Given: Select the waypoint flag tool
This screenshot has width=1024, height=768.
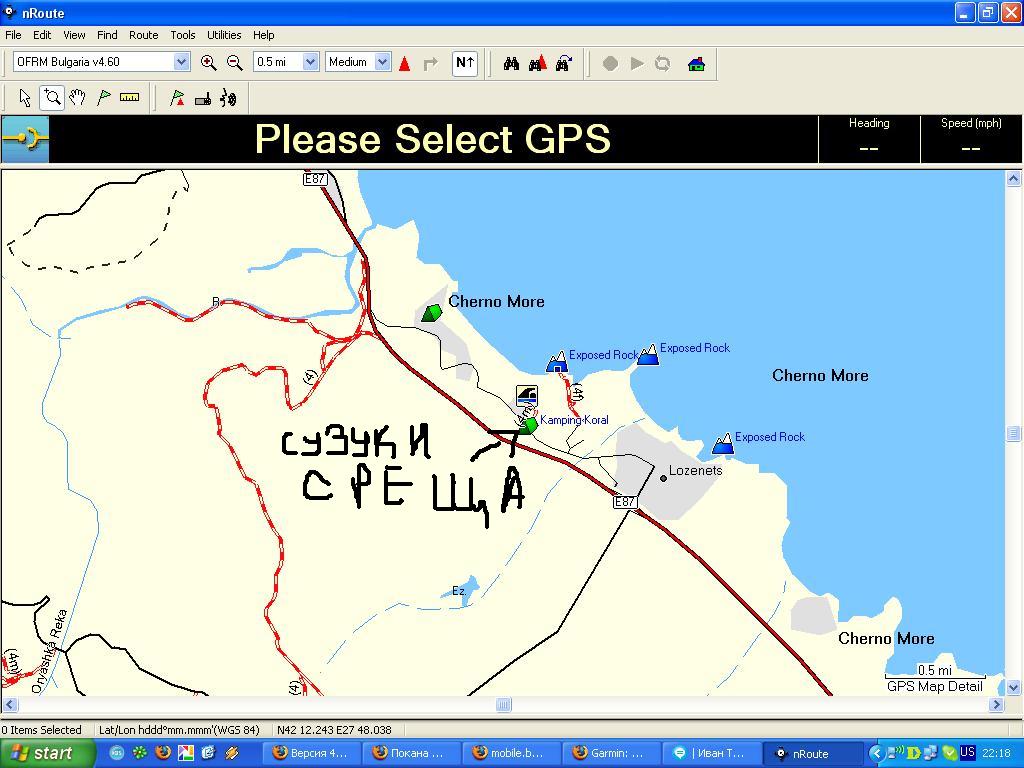Looking at the screenshot, I should 103,97.
